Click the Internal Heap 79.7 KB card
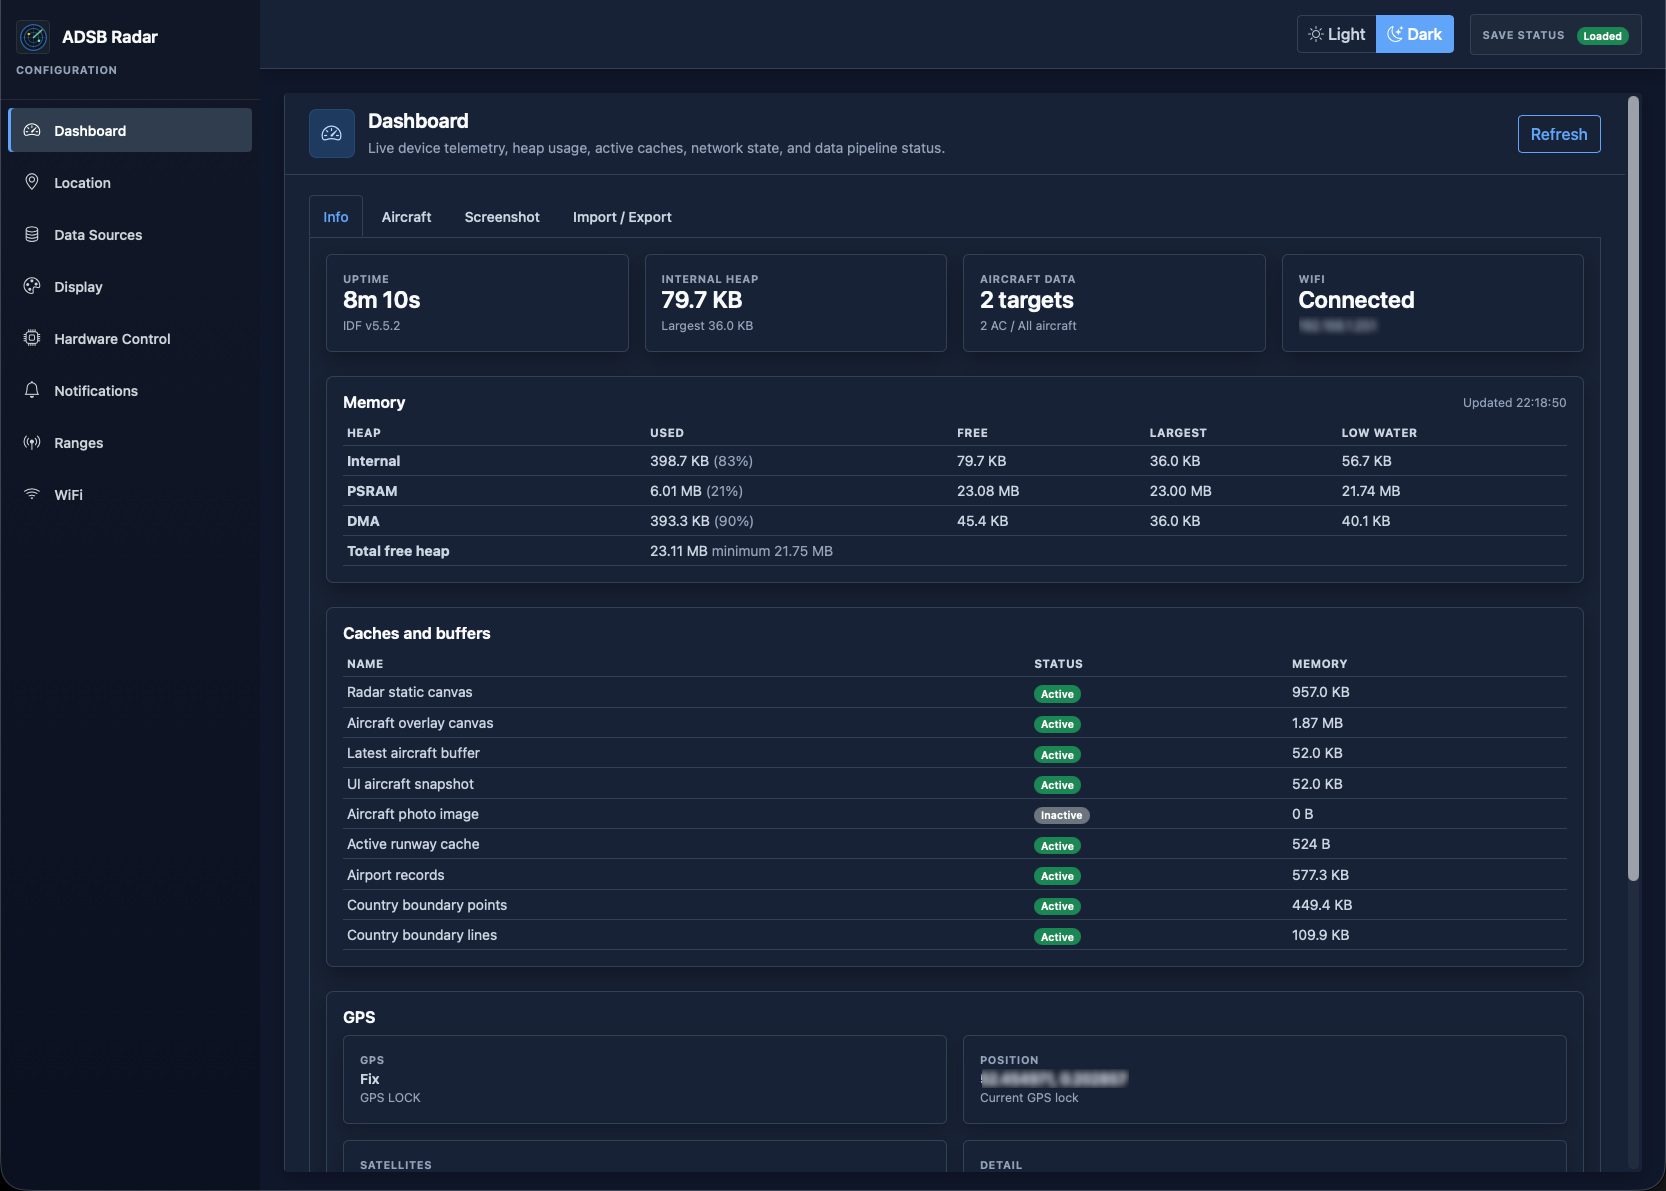 tap(796, 303)
